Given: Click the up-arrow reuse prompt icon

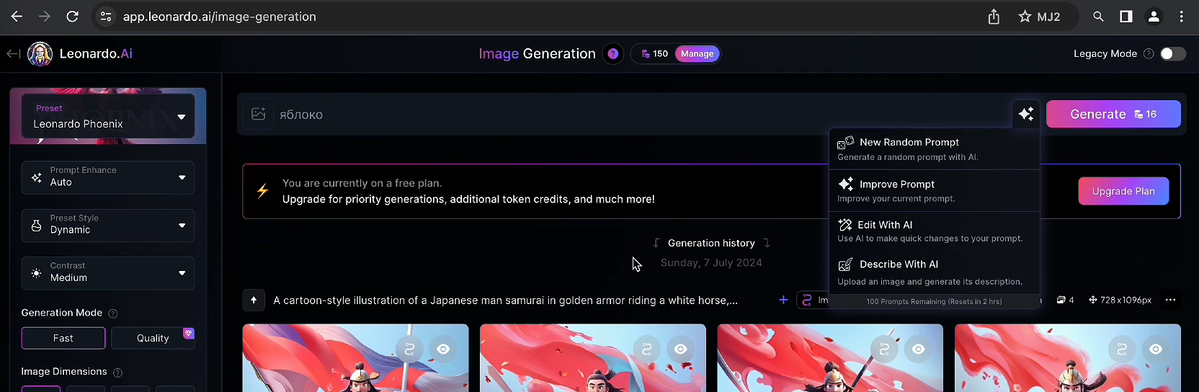Looking at the screenshot, I should [x=254, y=300].
